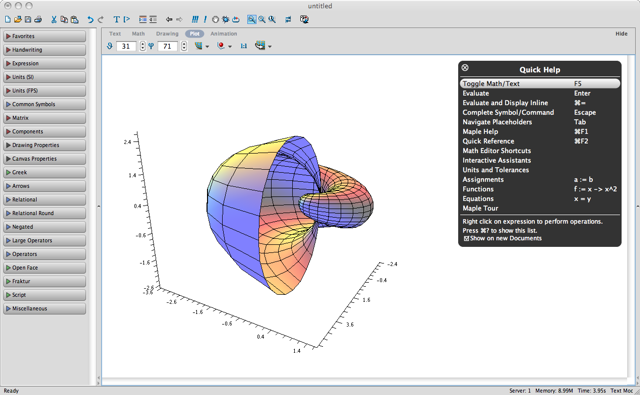This screenshot has height=395, width=640.
Task: Toggle Show on new Documents checkbox
Action: (x=466, y=239)
